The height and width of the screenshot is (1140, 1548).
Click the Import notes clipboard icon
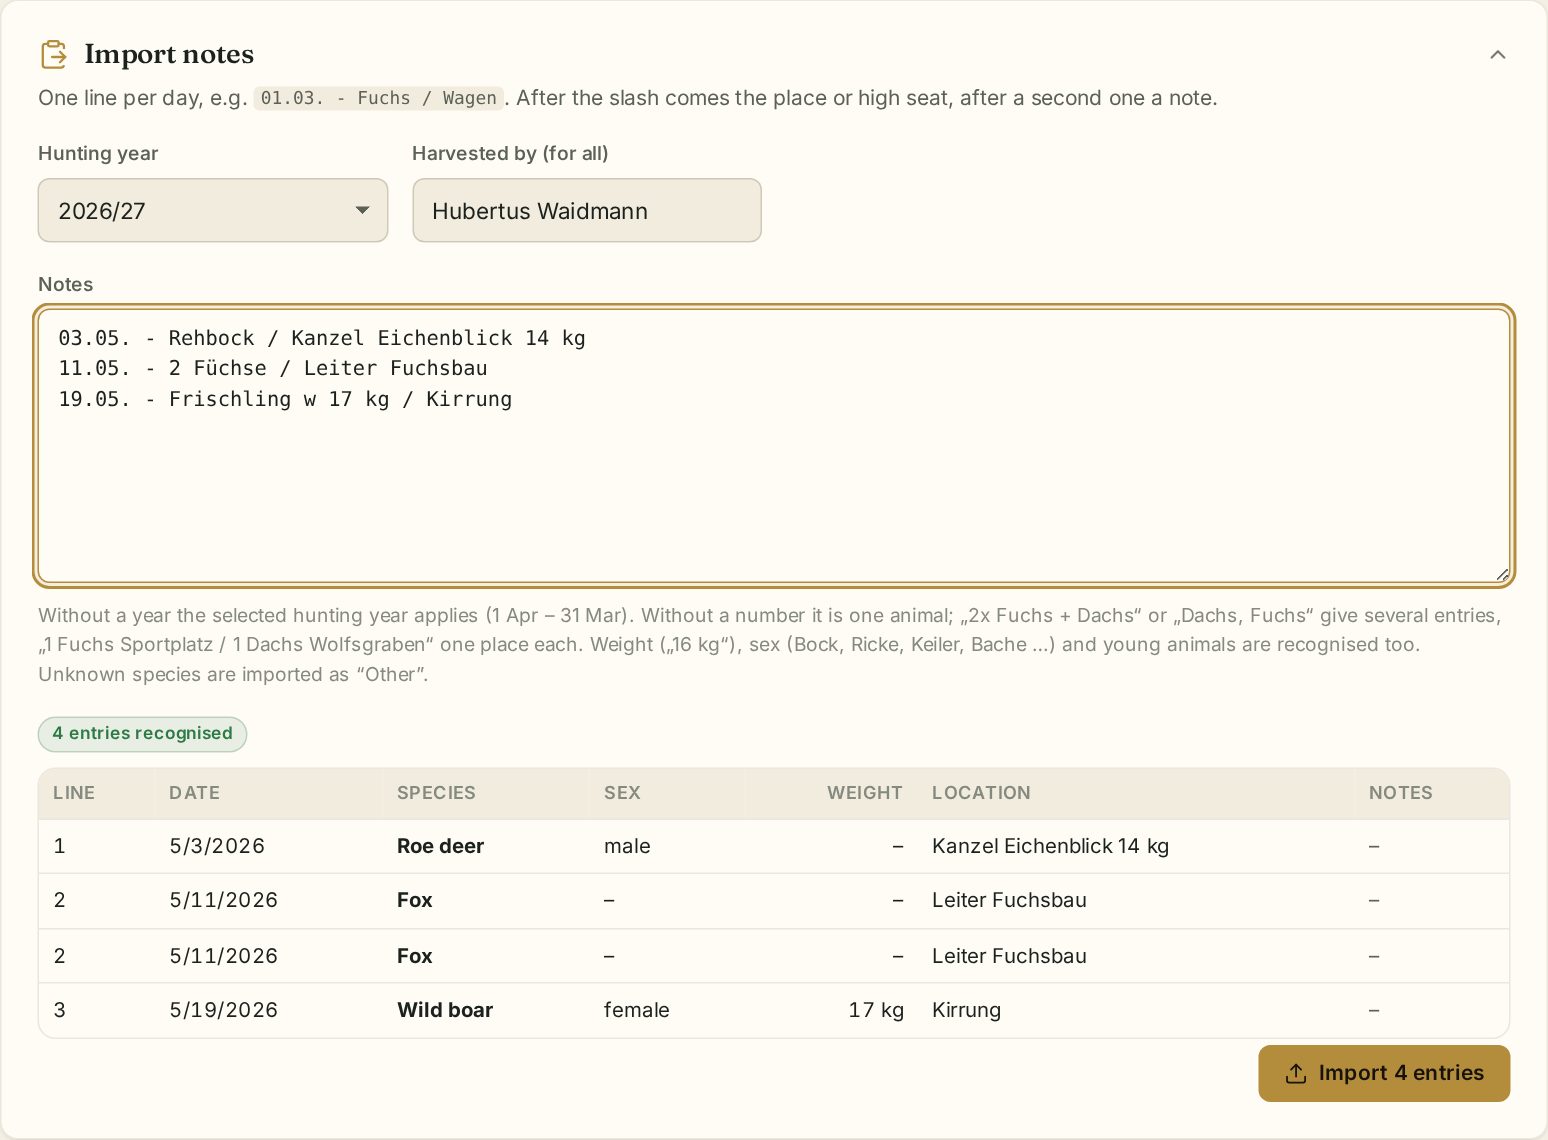[54, 54]
